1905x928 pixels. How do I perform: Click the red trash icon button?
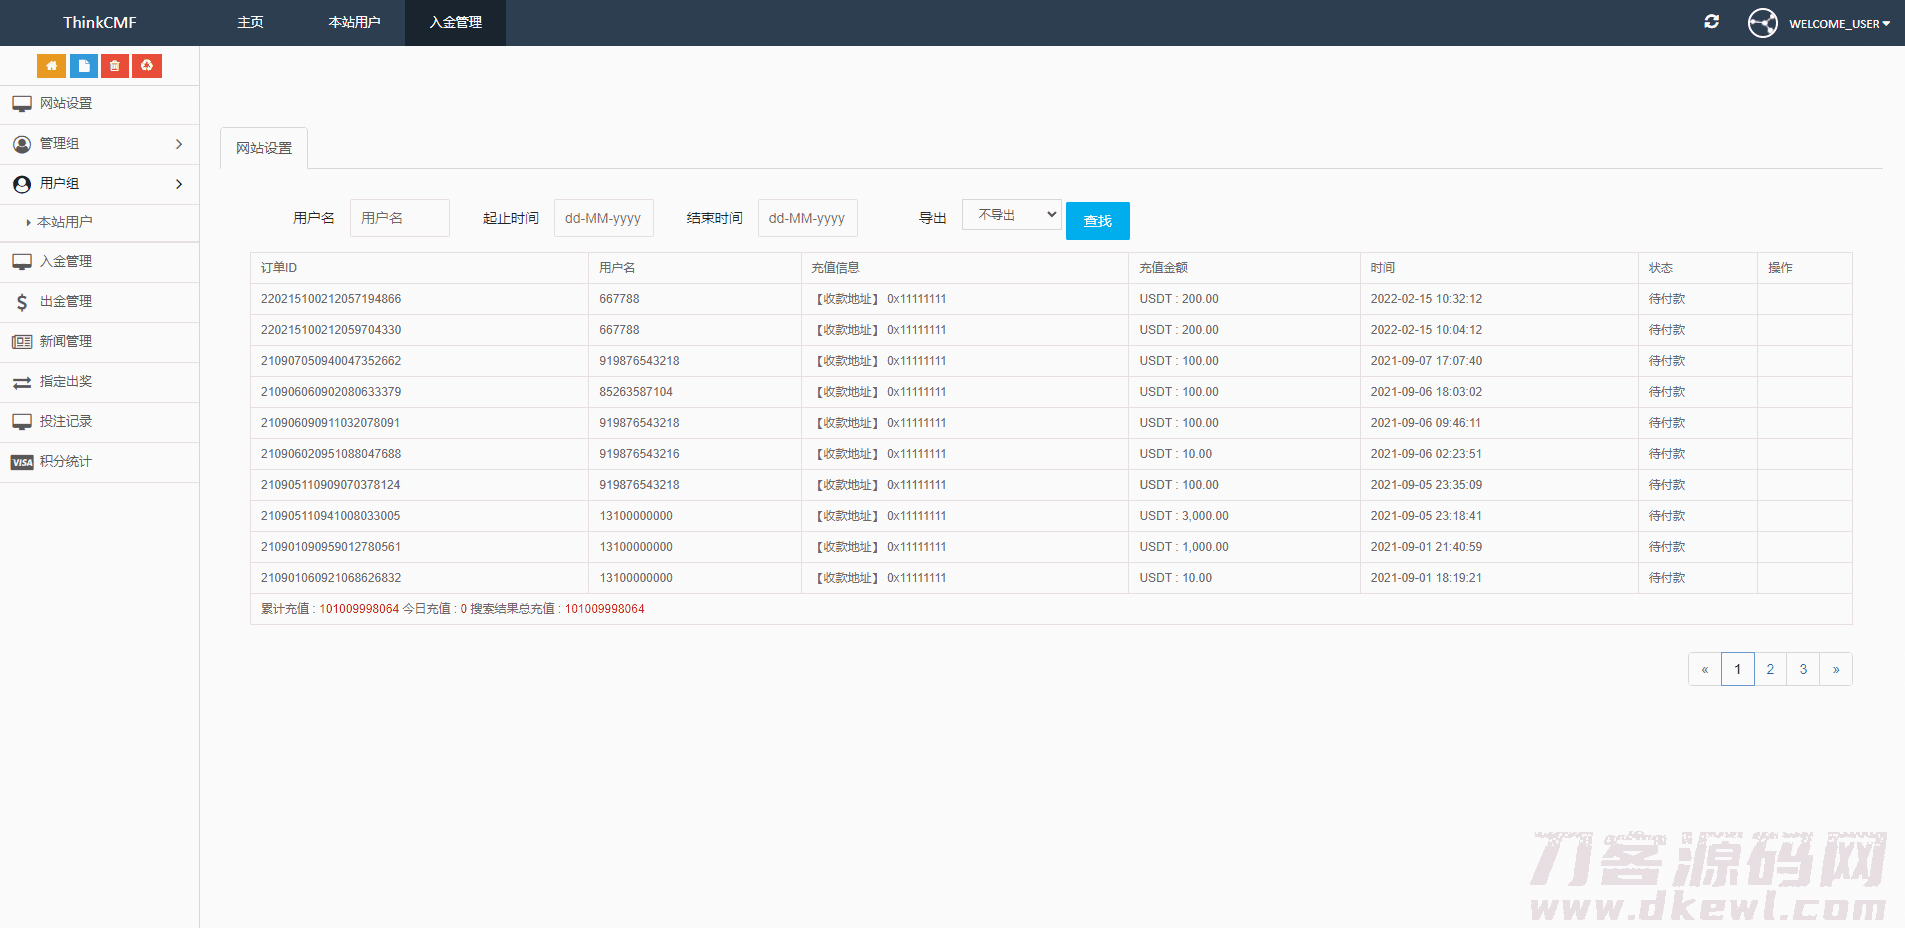115,66
